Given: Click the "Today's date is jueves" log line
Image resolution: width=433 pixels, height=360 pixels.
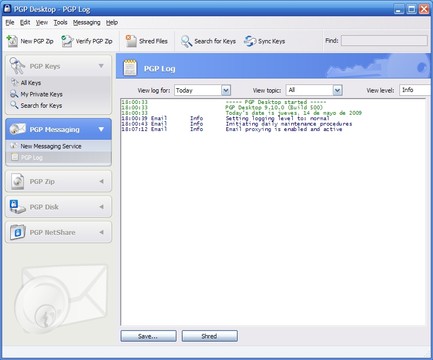Looking at the screenshot, I should [x=293, y=113].
